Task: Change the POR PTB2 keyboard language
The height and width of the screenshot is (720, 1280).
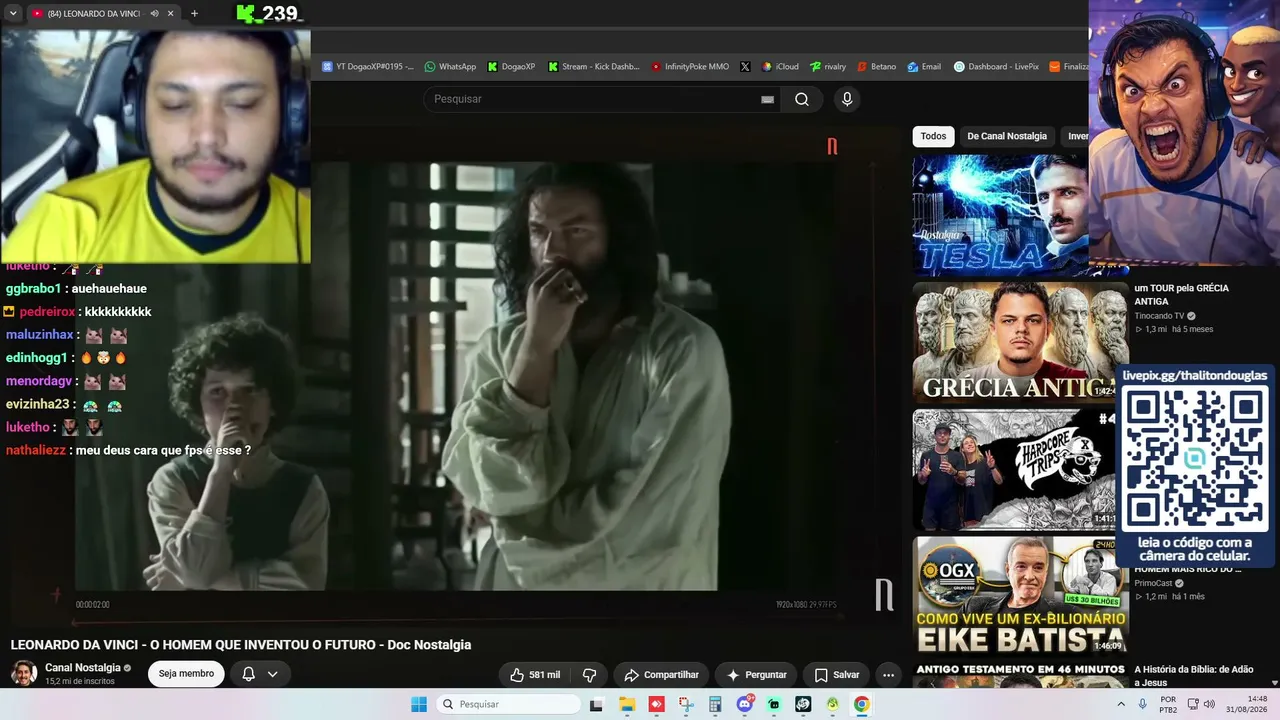Action: coord(1168,704)
